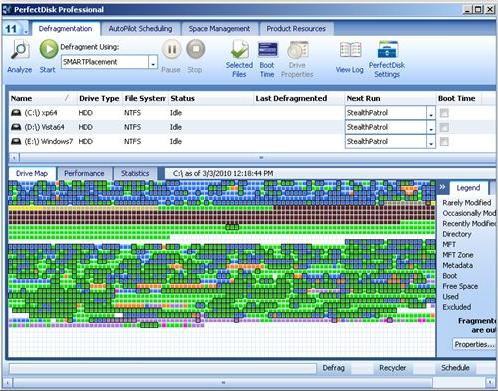This screenshot has height=391, width=498.
Task: Open the View Log book icon
Action: (x=350, y=50)
